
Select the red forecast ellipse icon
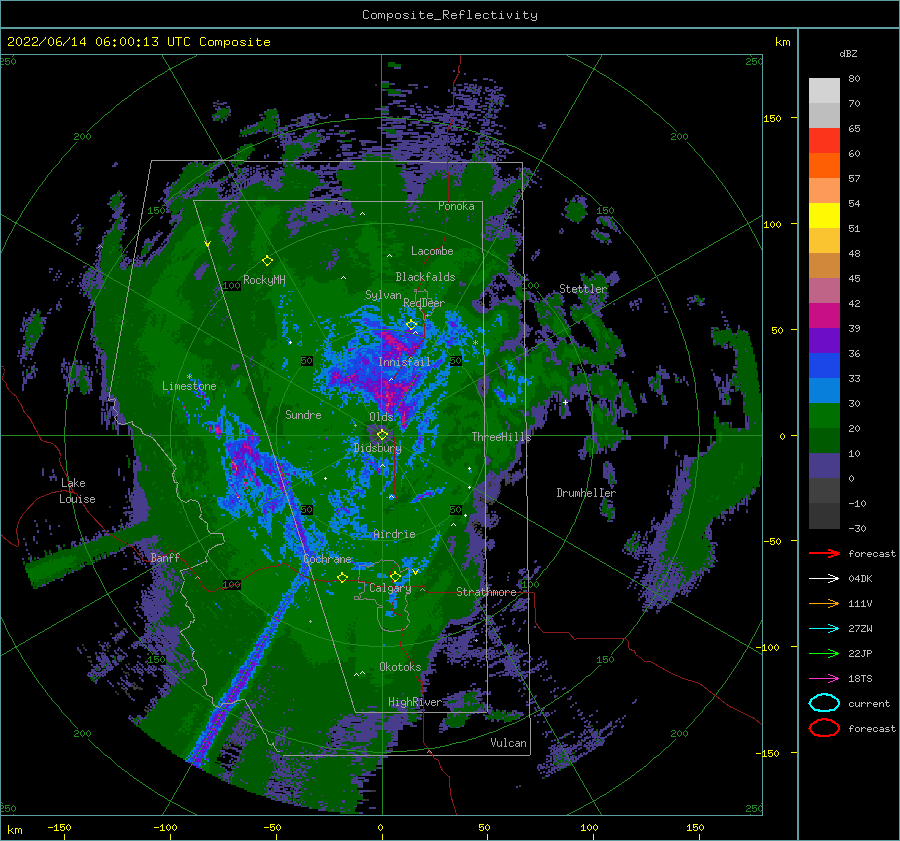click(824, 728)
